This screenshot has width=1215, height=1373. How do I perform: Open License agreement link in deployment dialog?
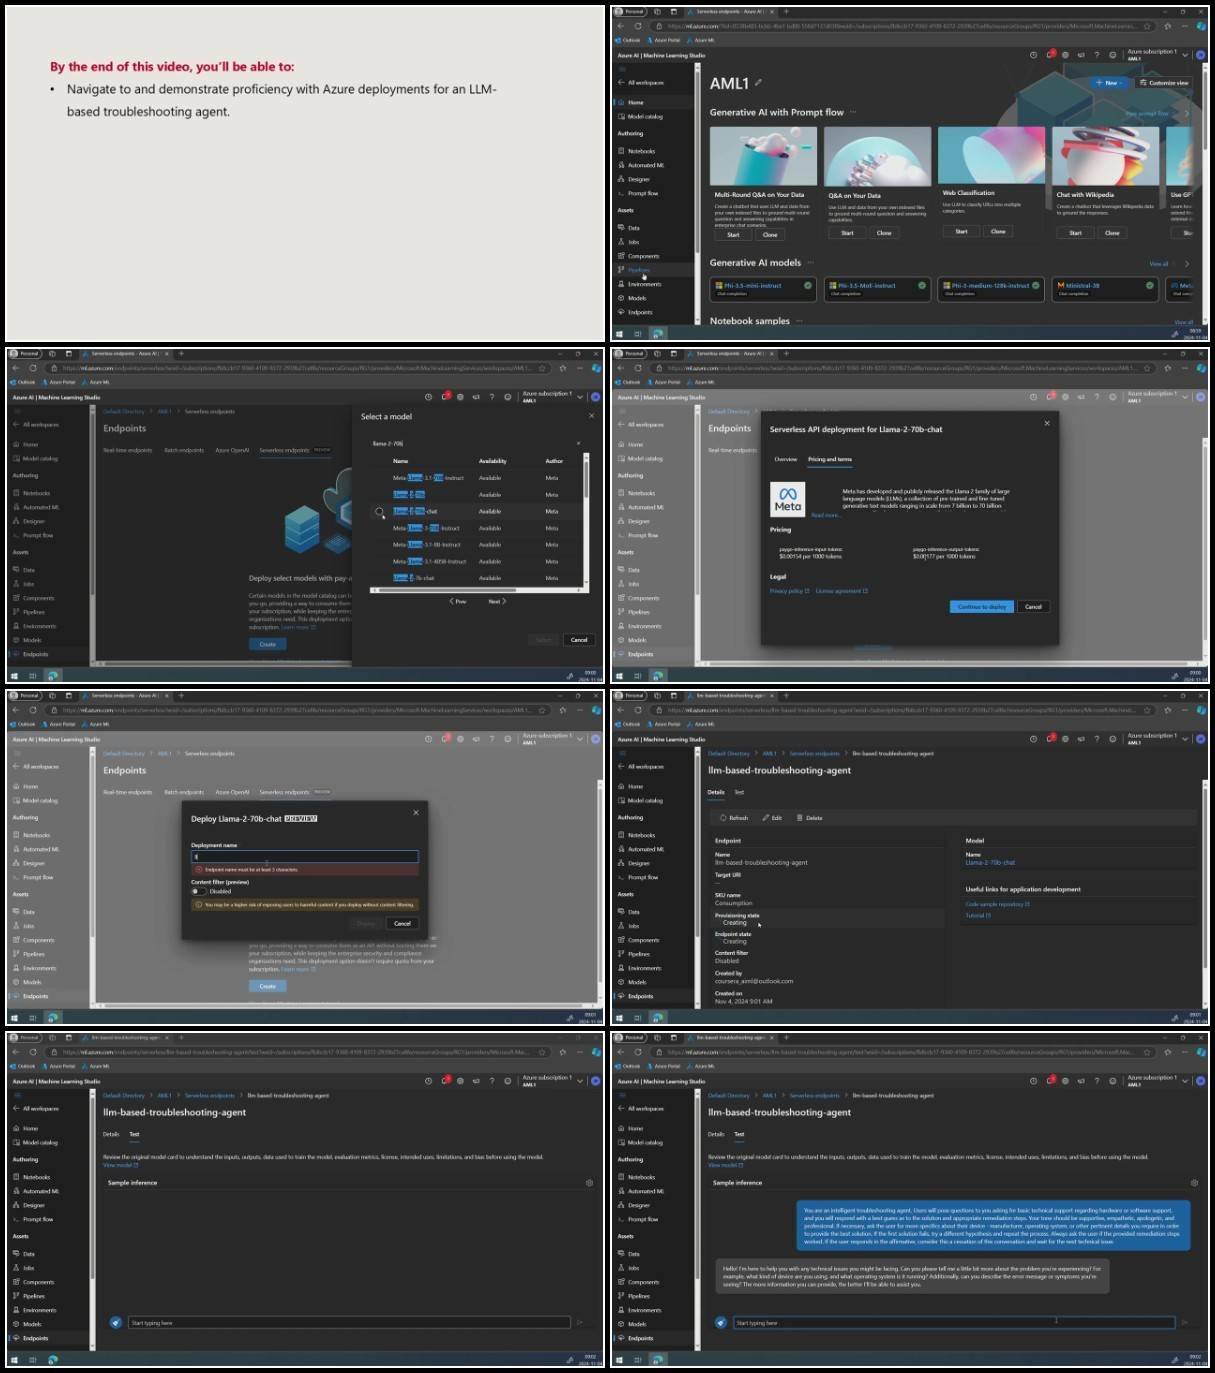(x=842, y=591)
